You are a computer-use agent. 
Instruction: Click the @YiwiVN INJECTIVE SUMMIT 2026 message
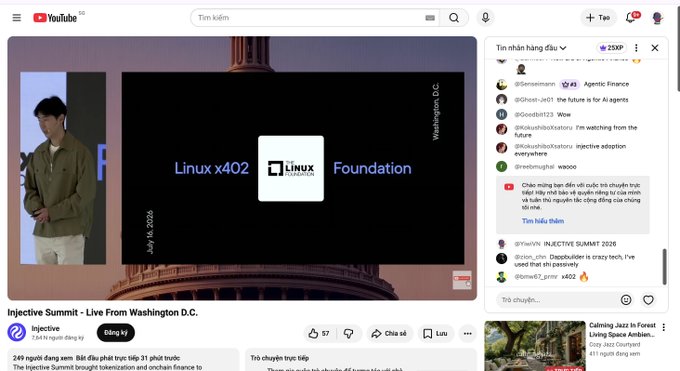pyautogui.click(x=565, y=244)
